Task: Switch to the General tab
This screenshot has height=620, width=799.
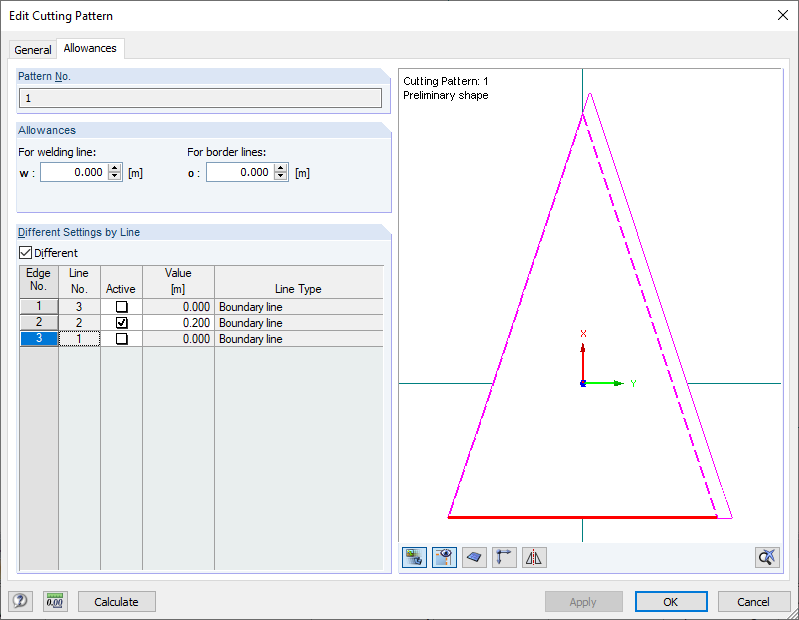Action: point(33,50)
